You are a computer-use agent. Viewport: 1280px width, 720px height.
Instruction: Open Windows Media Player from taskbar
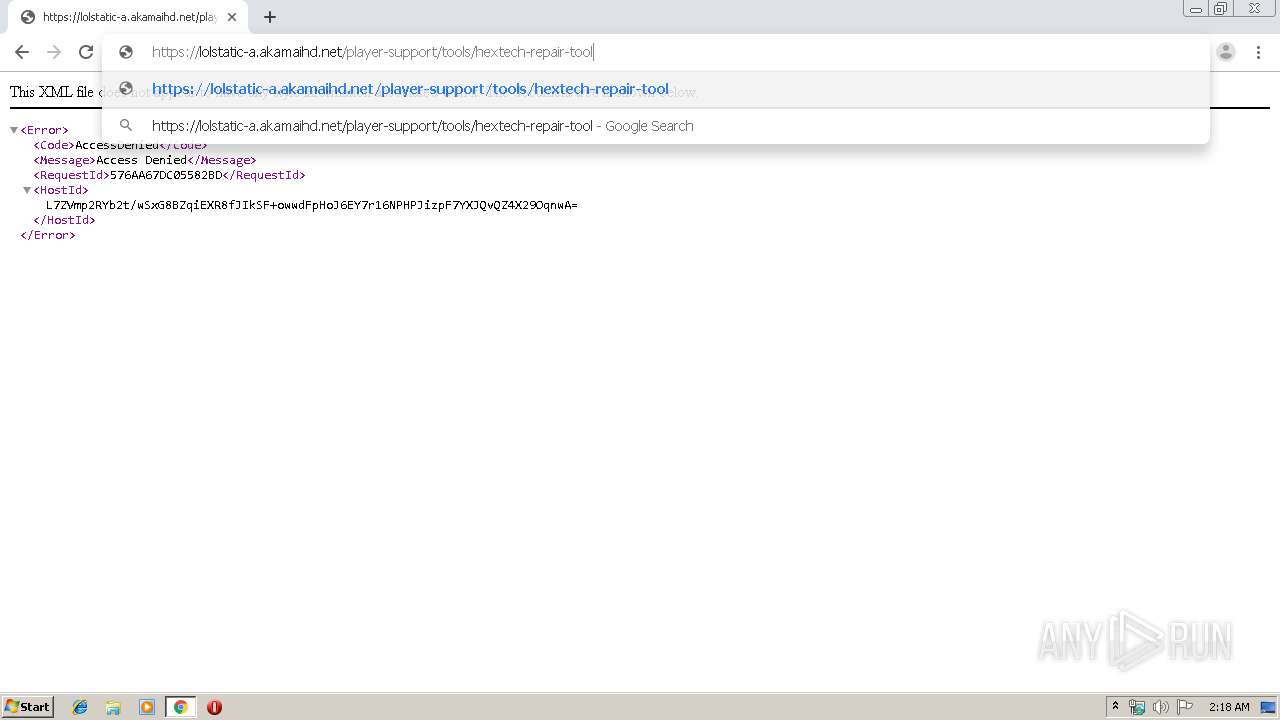click(x=147, y=707)
